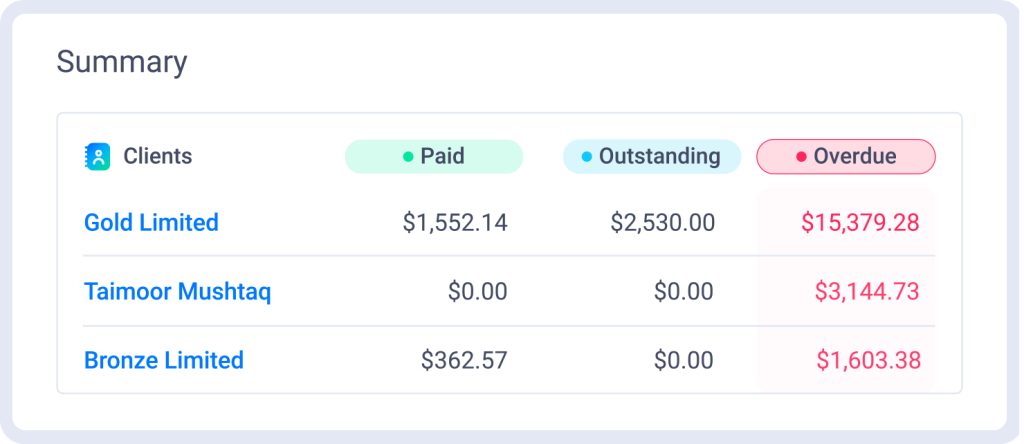Viewport: 1024px width, 444px height.
Task: Click Taimoor Mushtaq overdue amount $3,144.73
Action: click(x=867, y=292)
